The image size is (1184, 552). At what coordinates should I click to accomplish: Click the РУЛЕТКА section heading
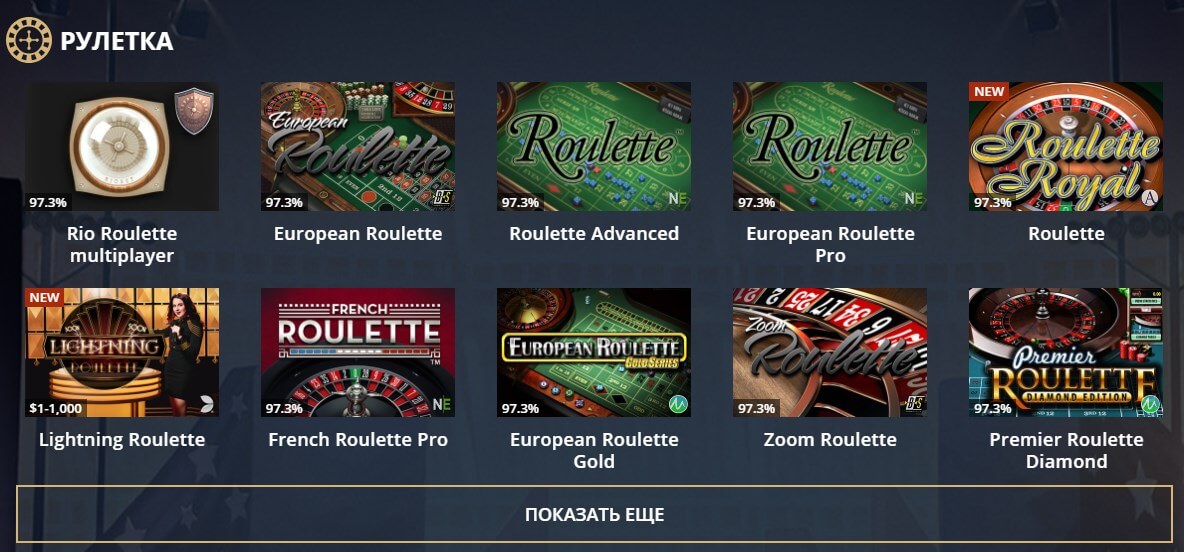[x=117, y=41]
